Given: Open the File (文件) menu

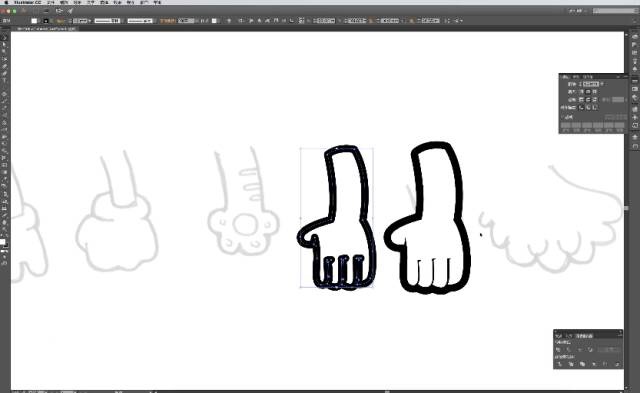Looking at the screenshot, I should click(51, 2).
